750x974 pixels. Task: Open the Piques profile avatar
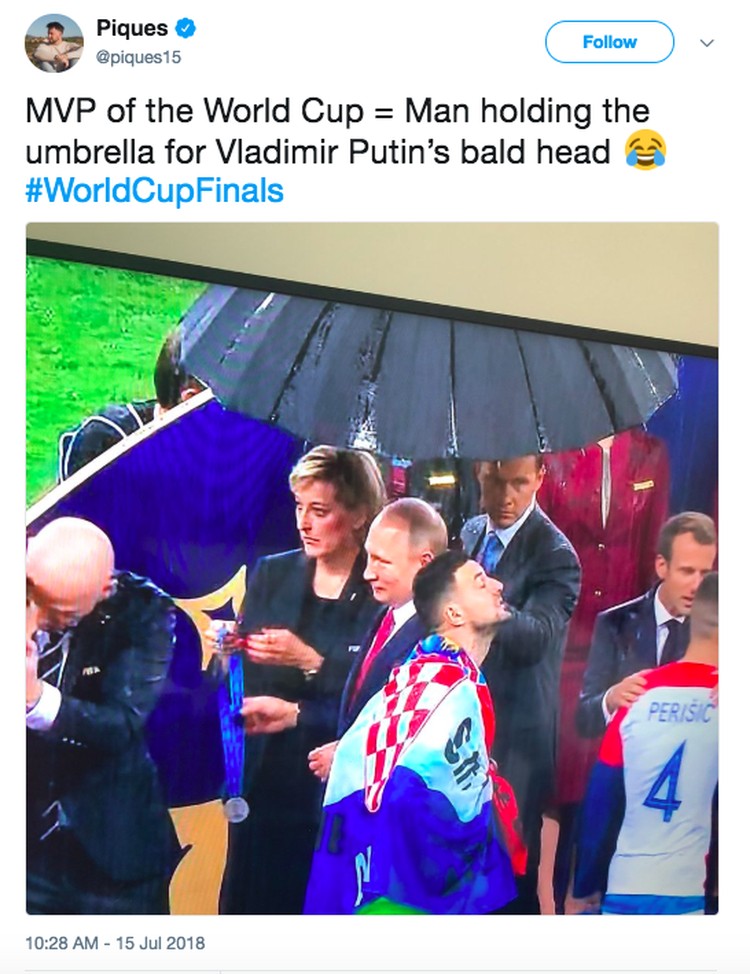coord(54,43)
